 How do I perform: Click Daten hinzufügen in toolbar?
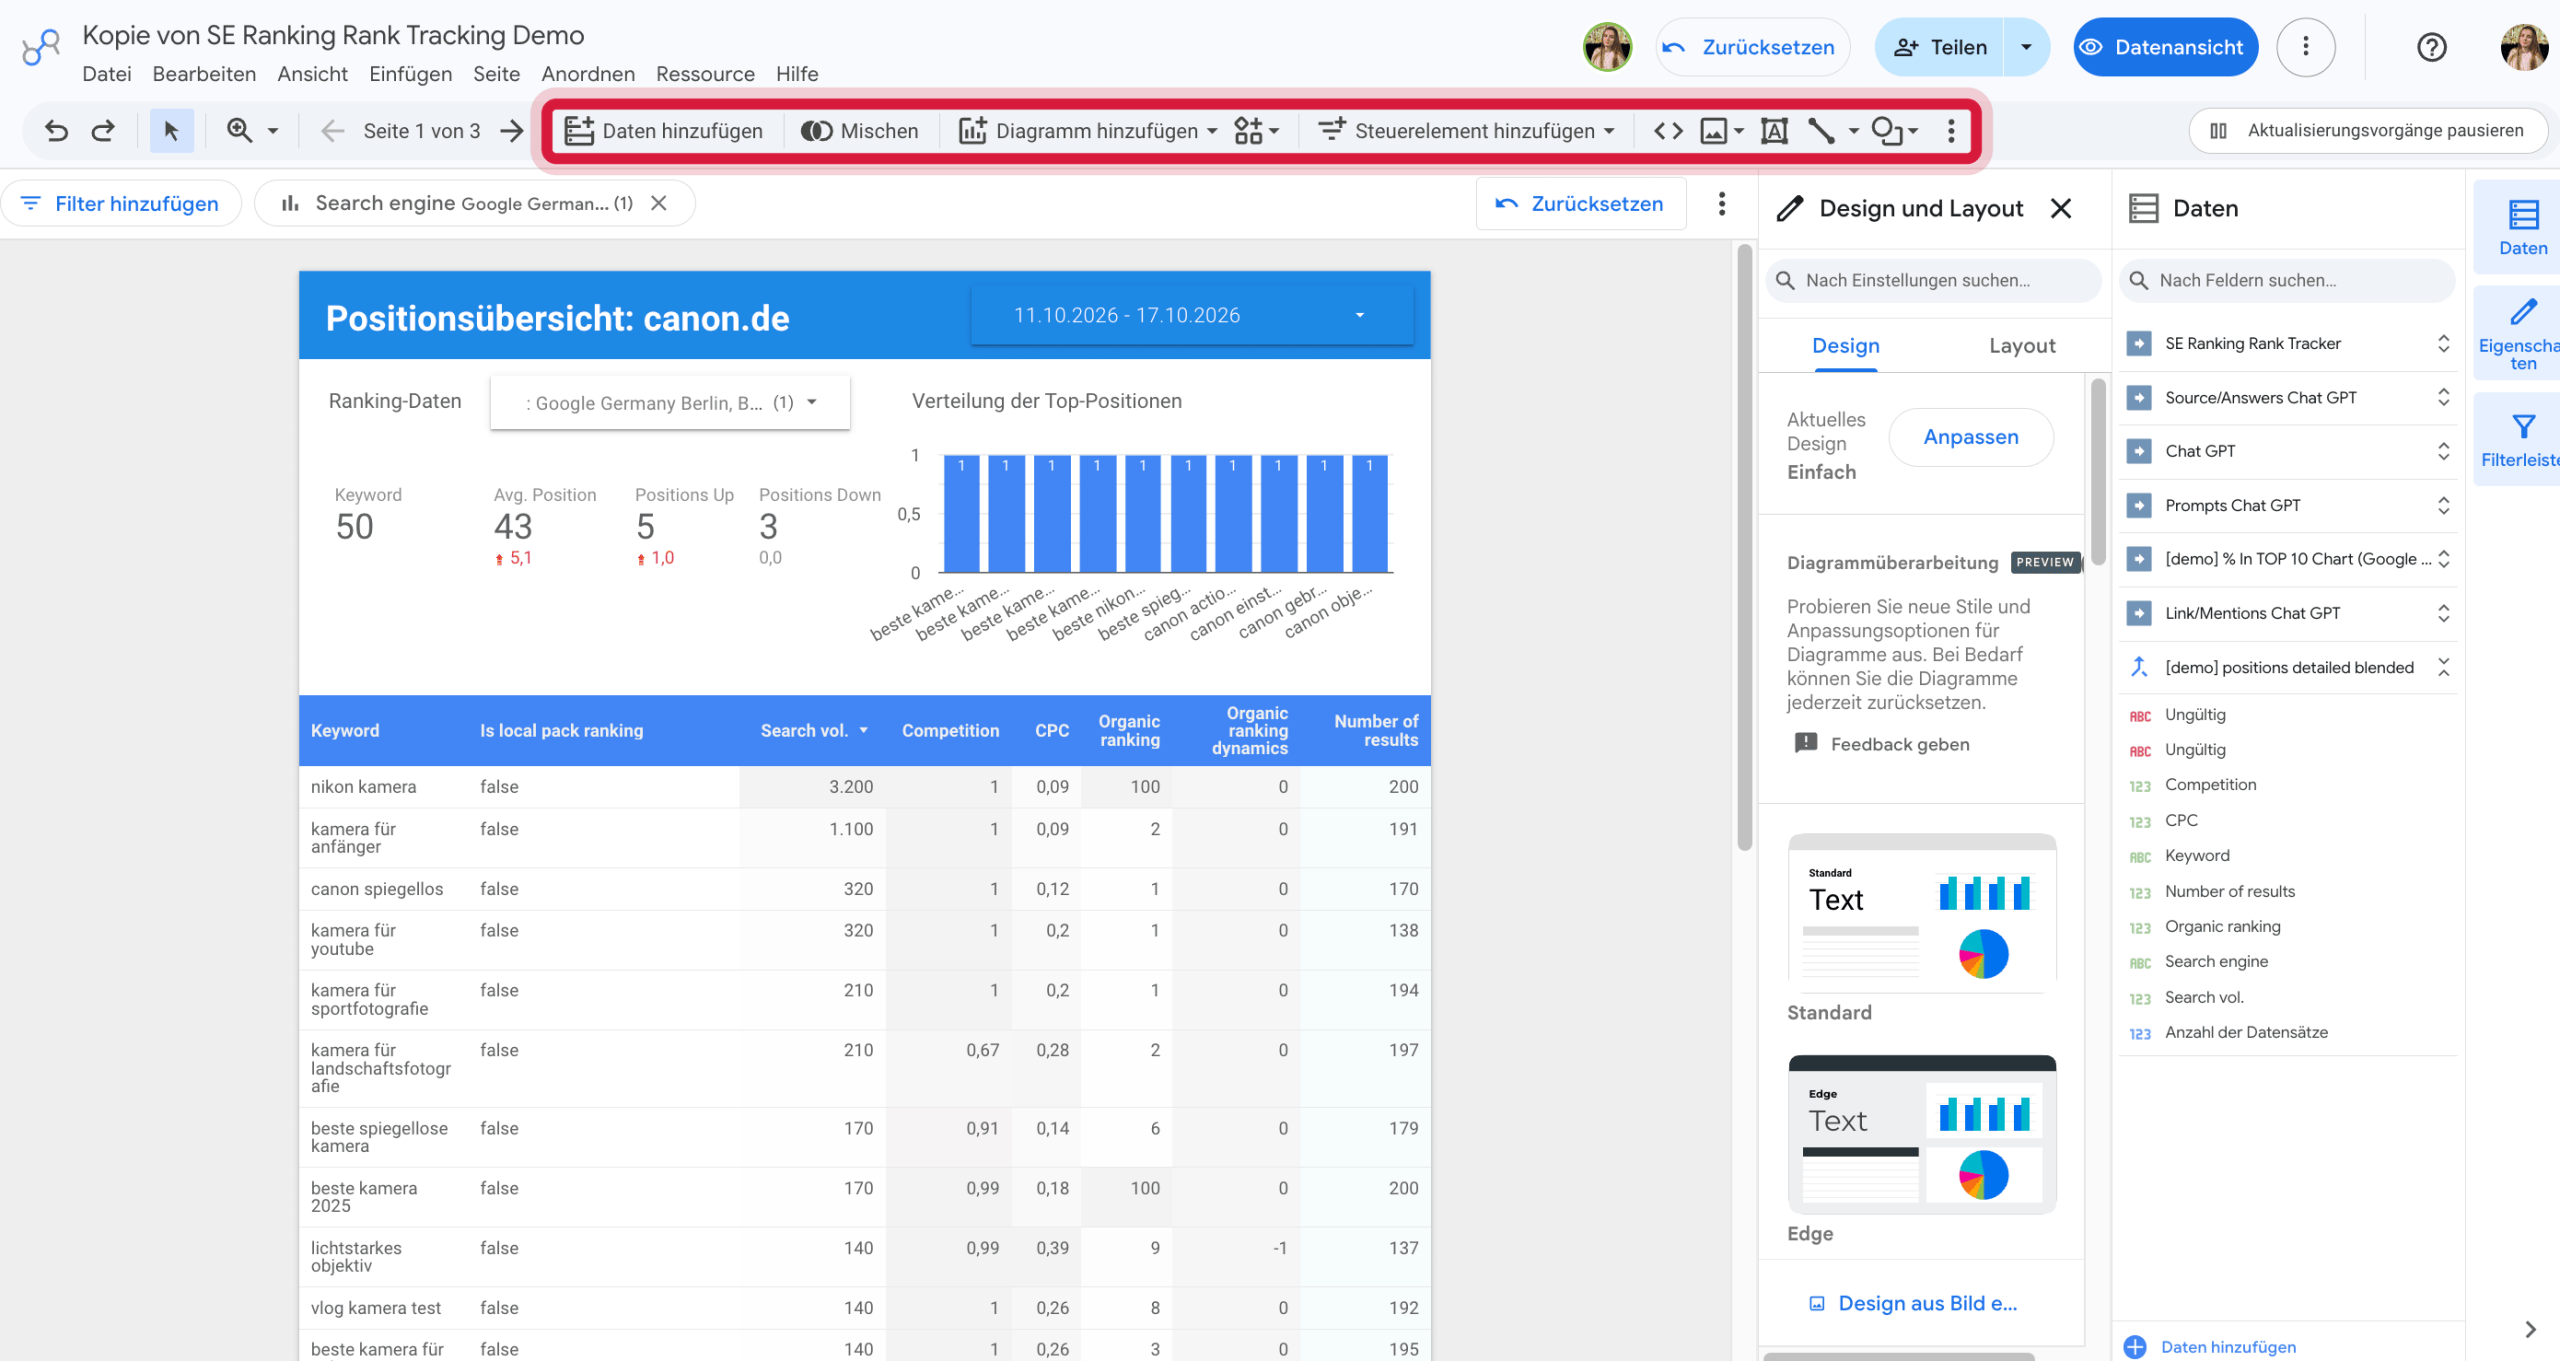click(x=664, y=131)
